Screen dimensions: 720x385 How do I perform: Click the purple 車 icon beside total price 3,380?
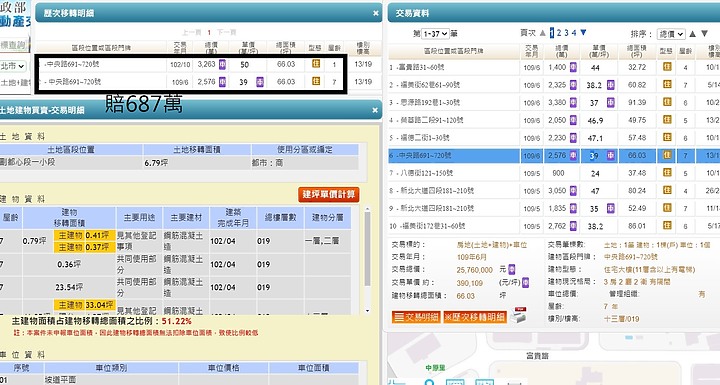click(x=573, y=102)
